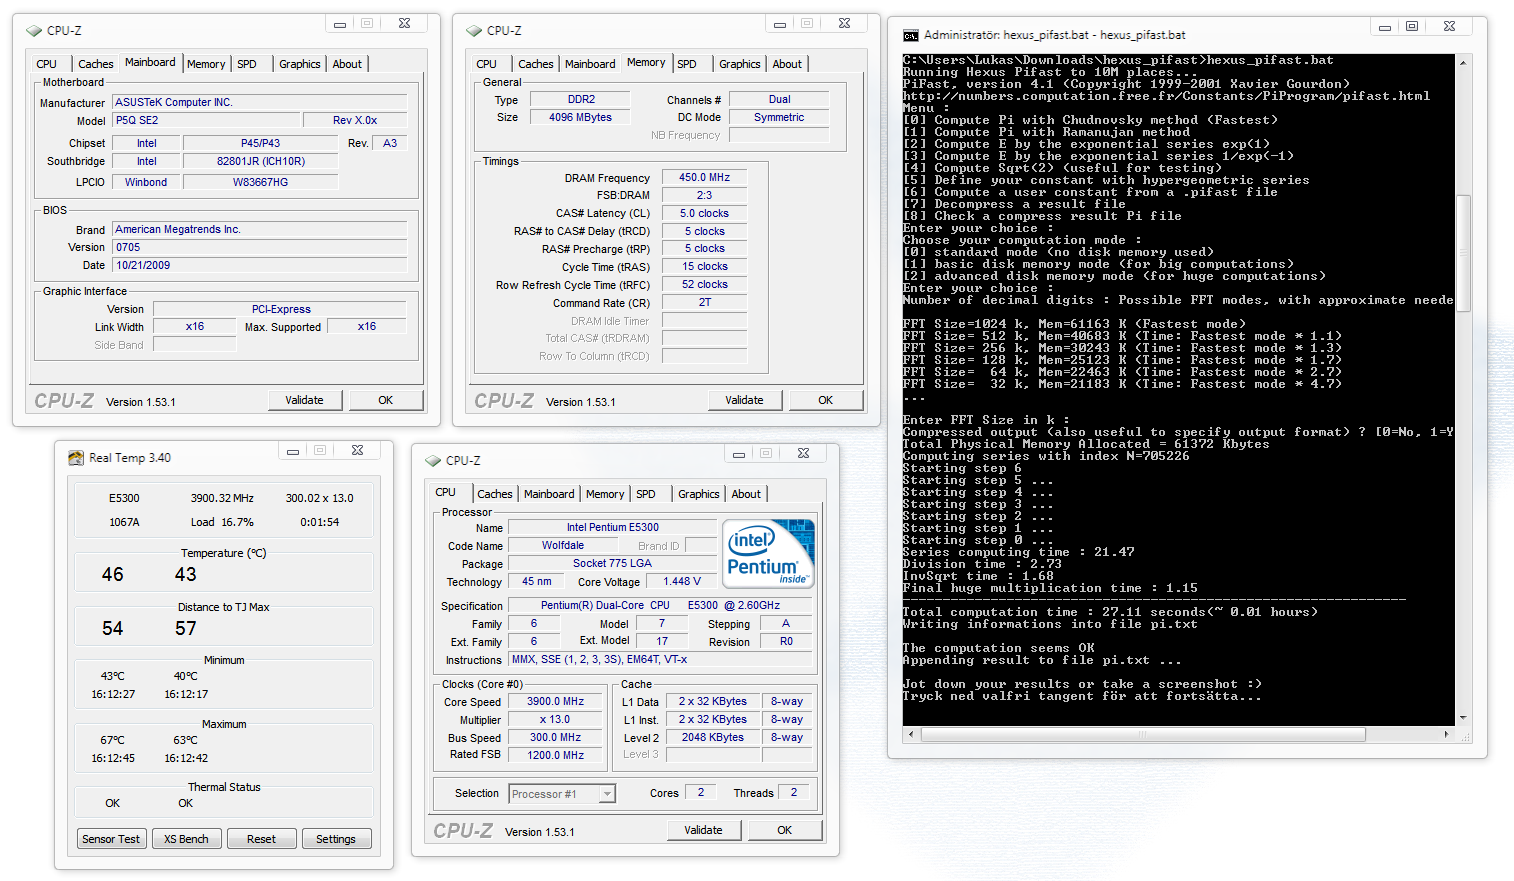
Task: Open Graphics tab in Memory CPU-Z window
Action: click(740, 64)
